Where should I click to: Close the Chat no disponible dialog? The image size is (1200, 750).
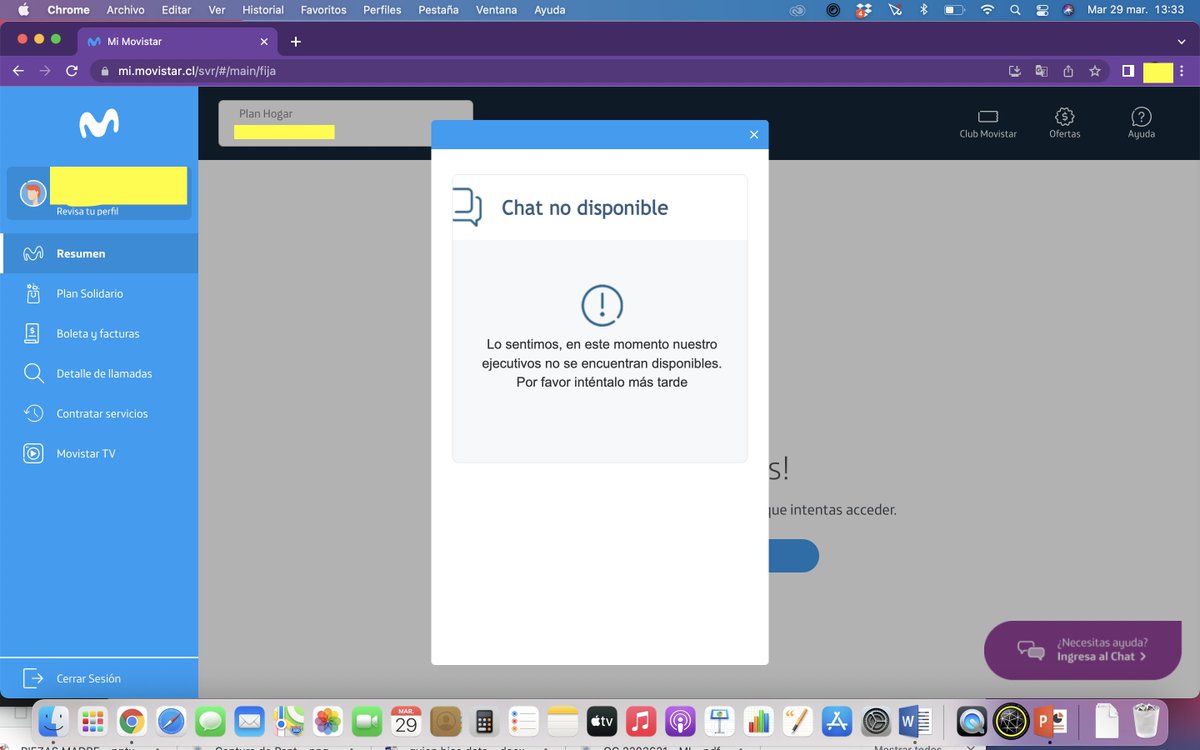[754, 135]
